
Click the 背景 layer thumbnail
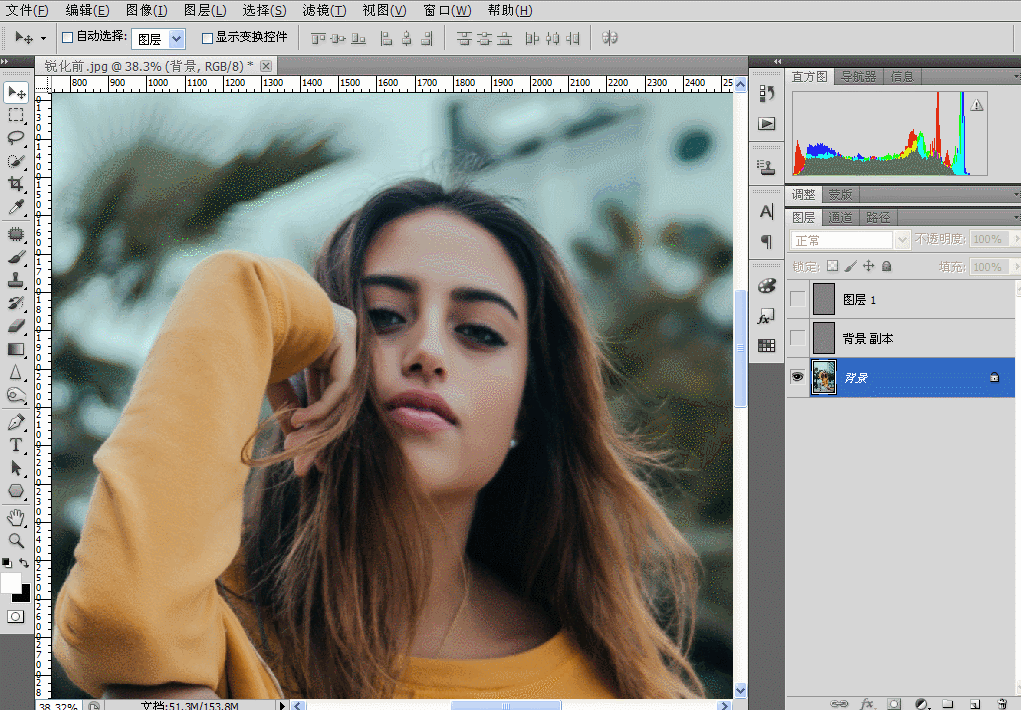click(x=824, y=377)
